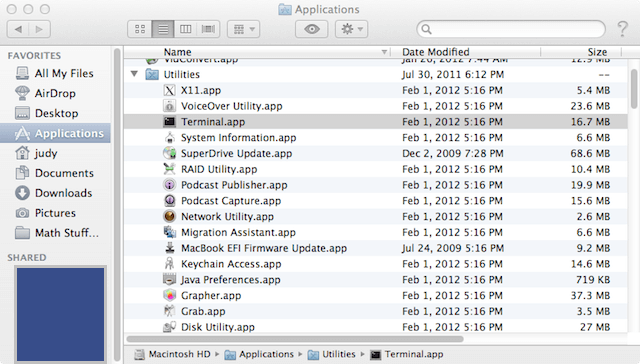Click the Applications folder icon in title bar
The height and width of the screenshot is (364, 640).
point(285,9)
